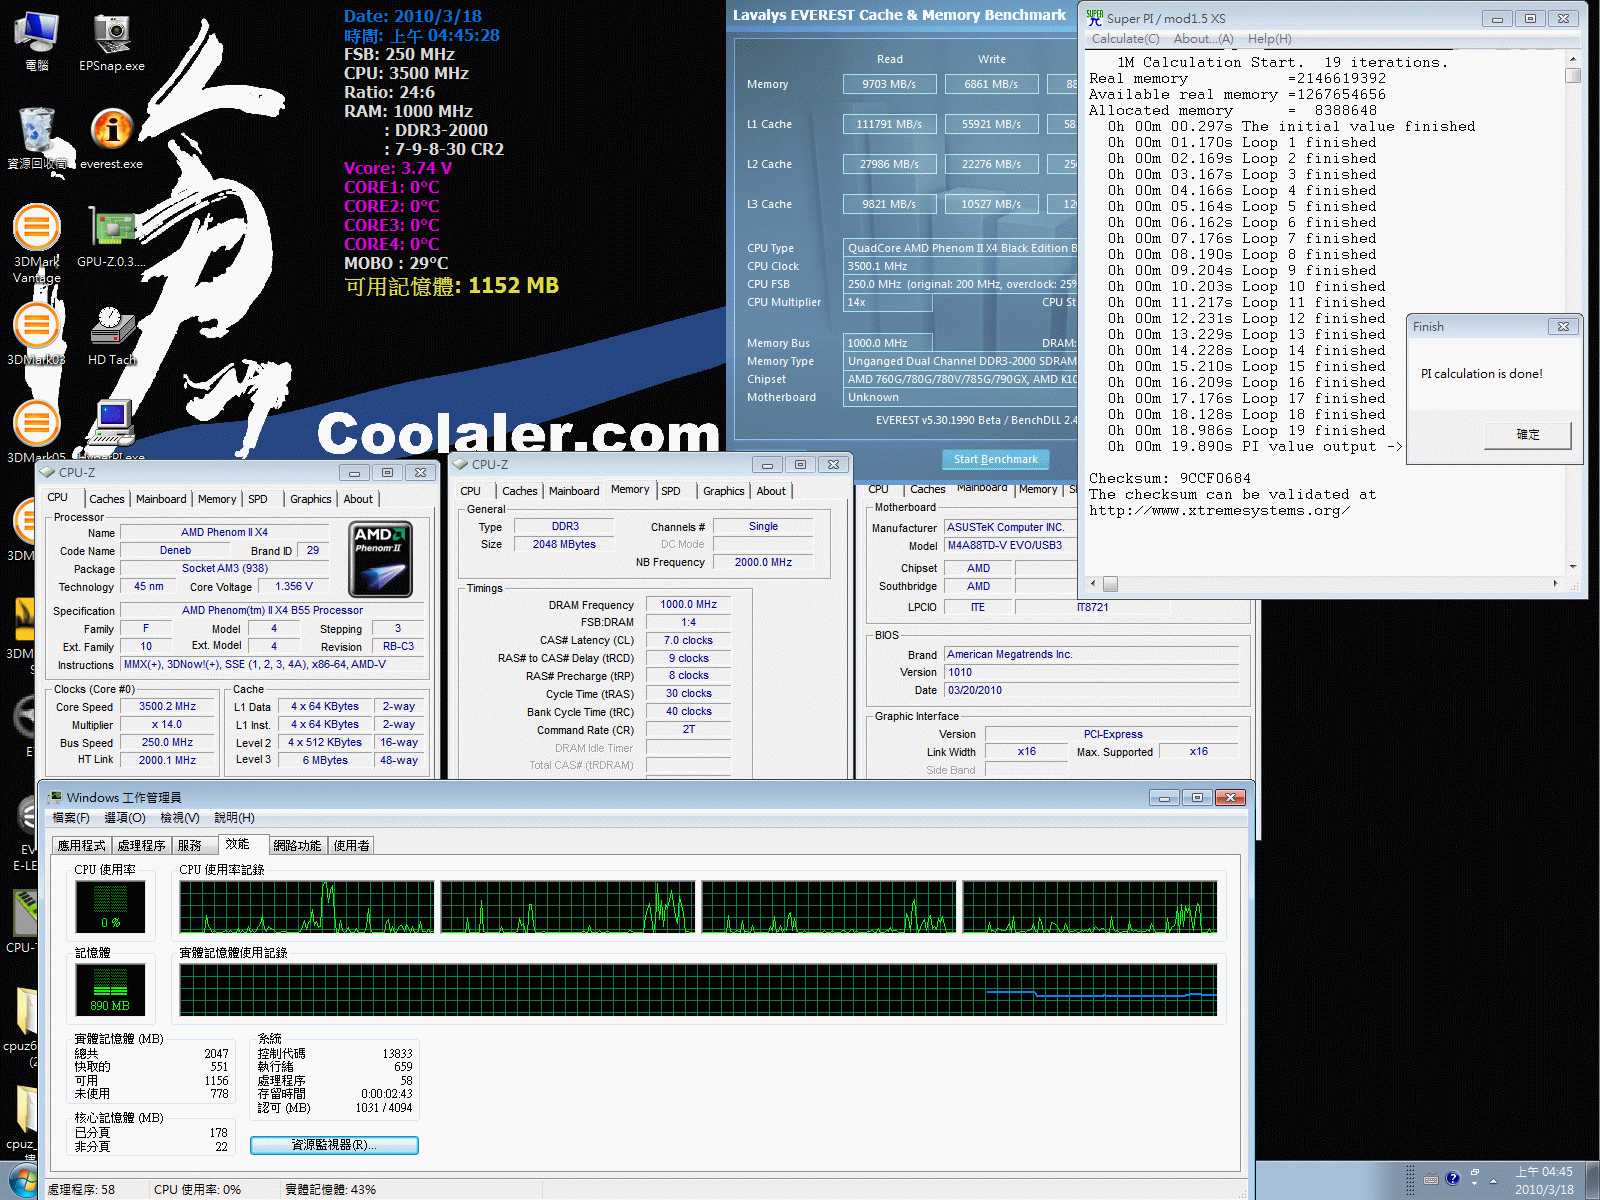Open the Calculate(C) menu in Super PI
Viewport: 1600px width, 1200px height.
click(x=1125, y=39)
